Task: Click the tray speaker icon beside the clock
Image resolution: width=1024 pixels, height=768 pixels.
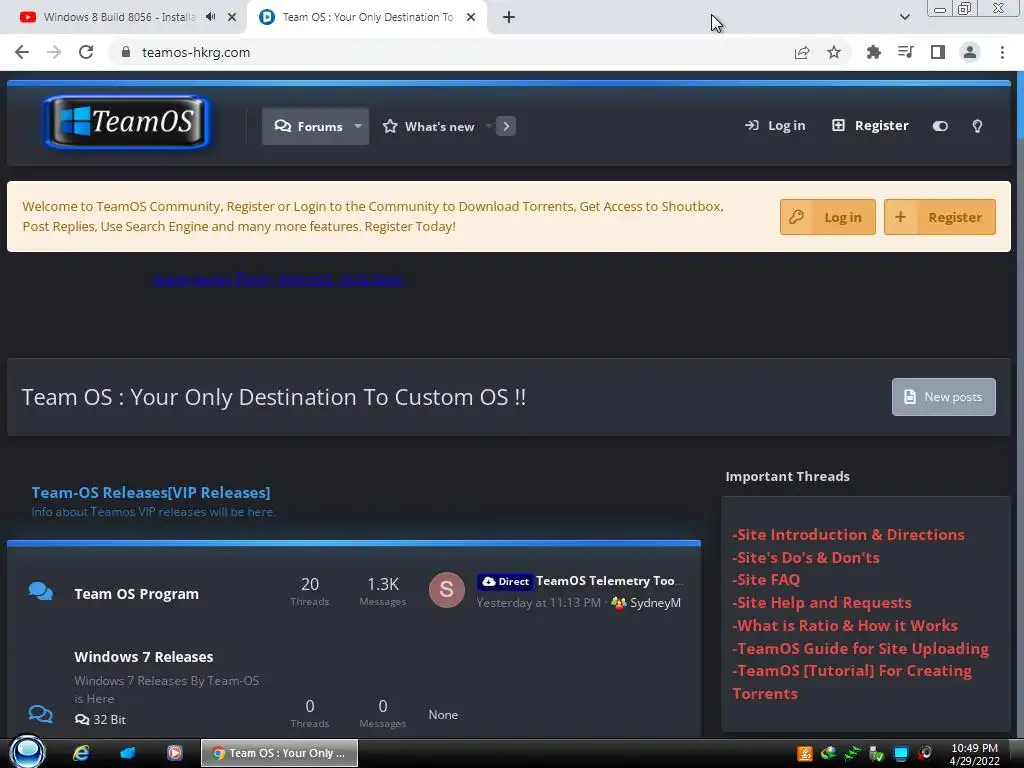Action: (x=925, y=754)
